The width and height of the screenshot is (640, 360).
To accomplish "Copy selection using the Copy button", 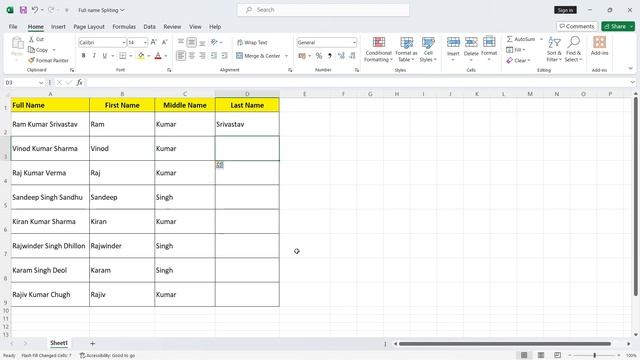I will click(x=38, y=50).
